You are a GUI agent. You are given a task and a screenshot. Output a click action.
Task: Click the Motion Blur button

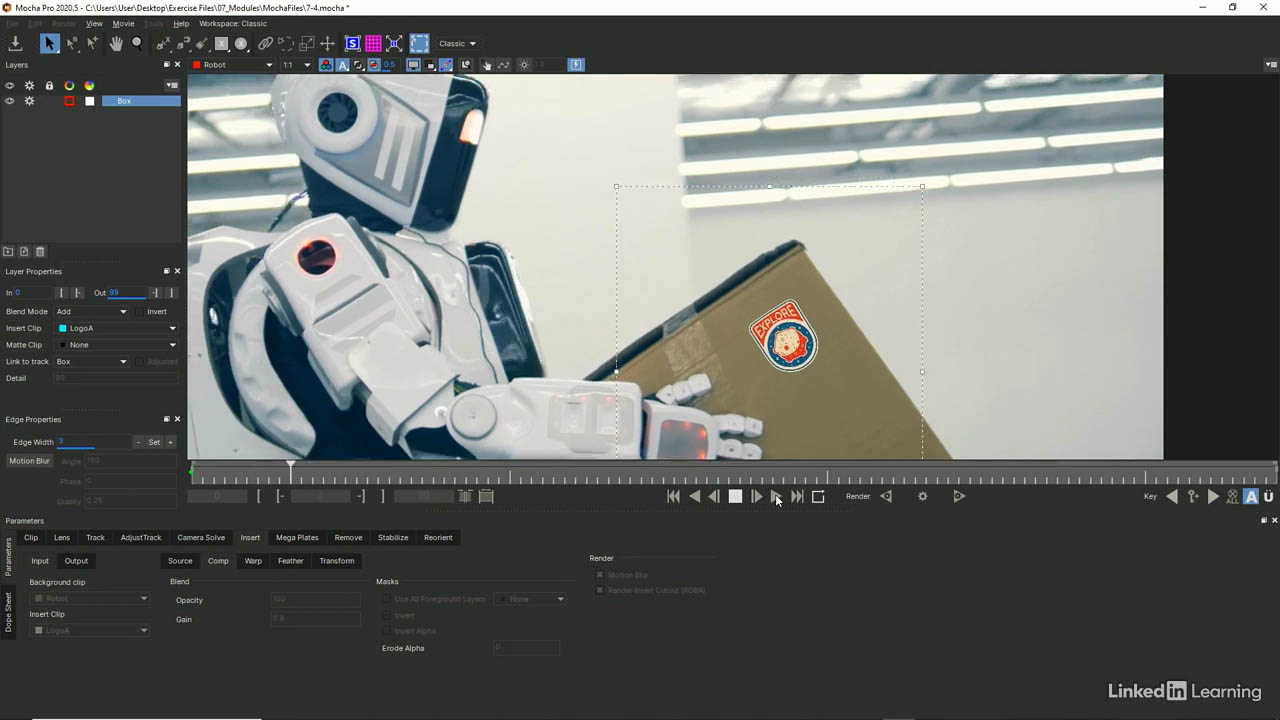pos(29,461)
